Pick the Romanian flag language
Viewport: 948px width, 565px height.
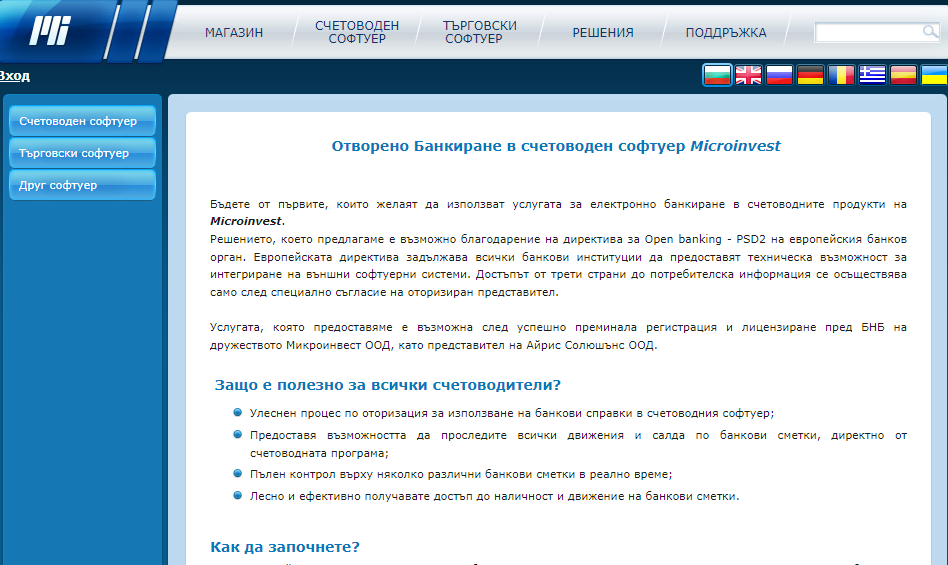click(x=841, y=76)
